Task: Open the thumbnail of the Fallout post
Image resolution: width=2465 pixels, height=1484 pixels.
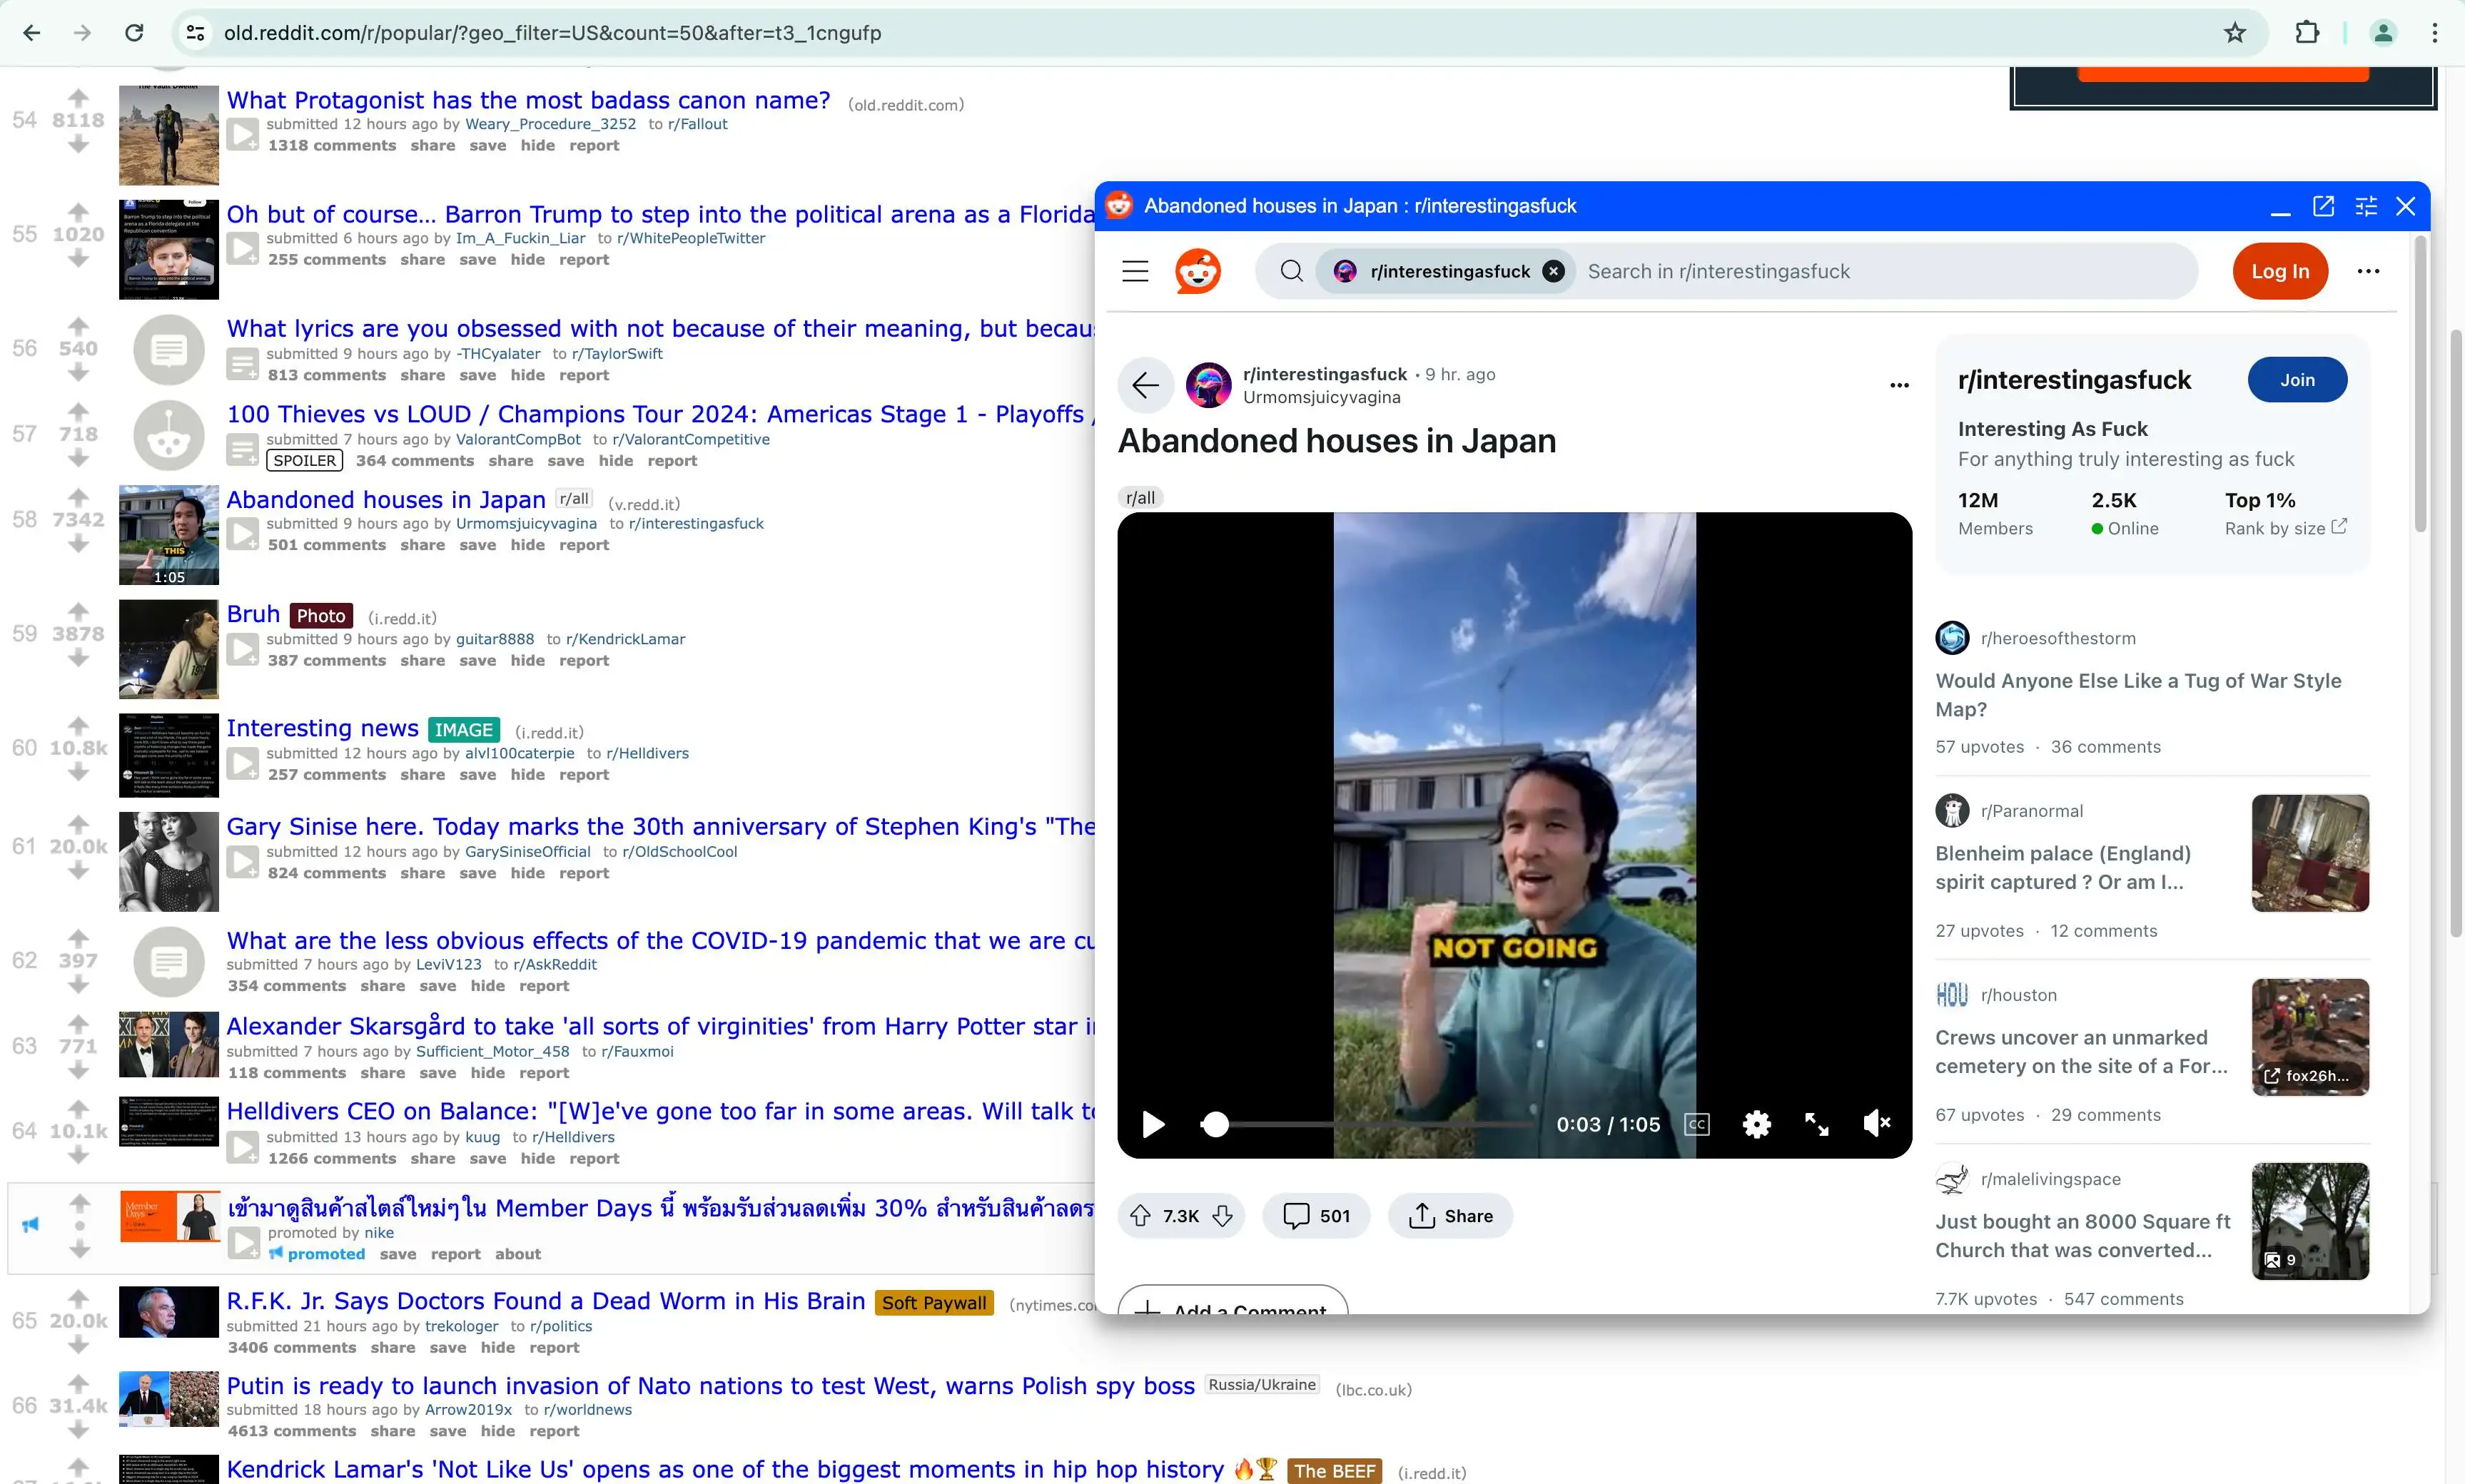Action: [169, 135]
